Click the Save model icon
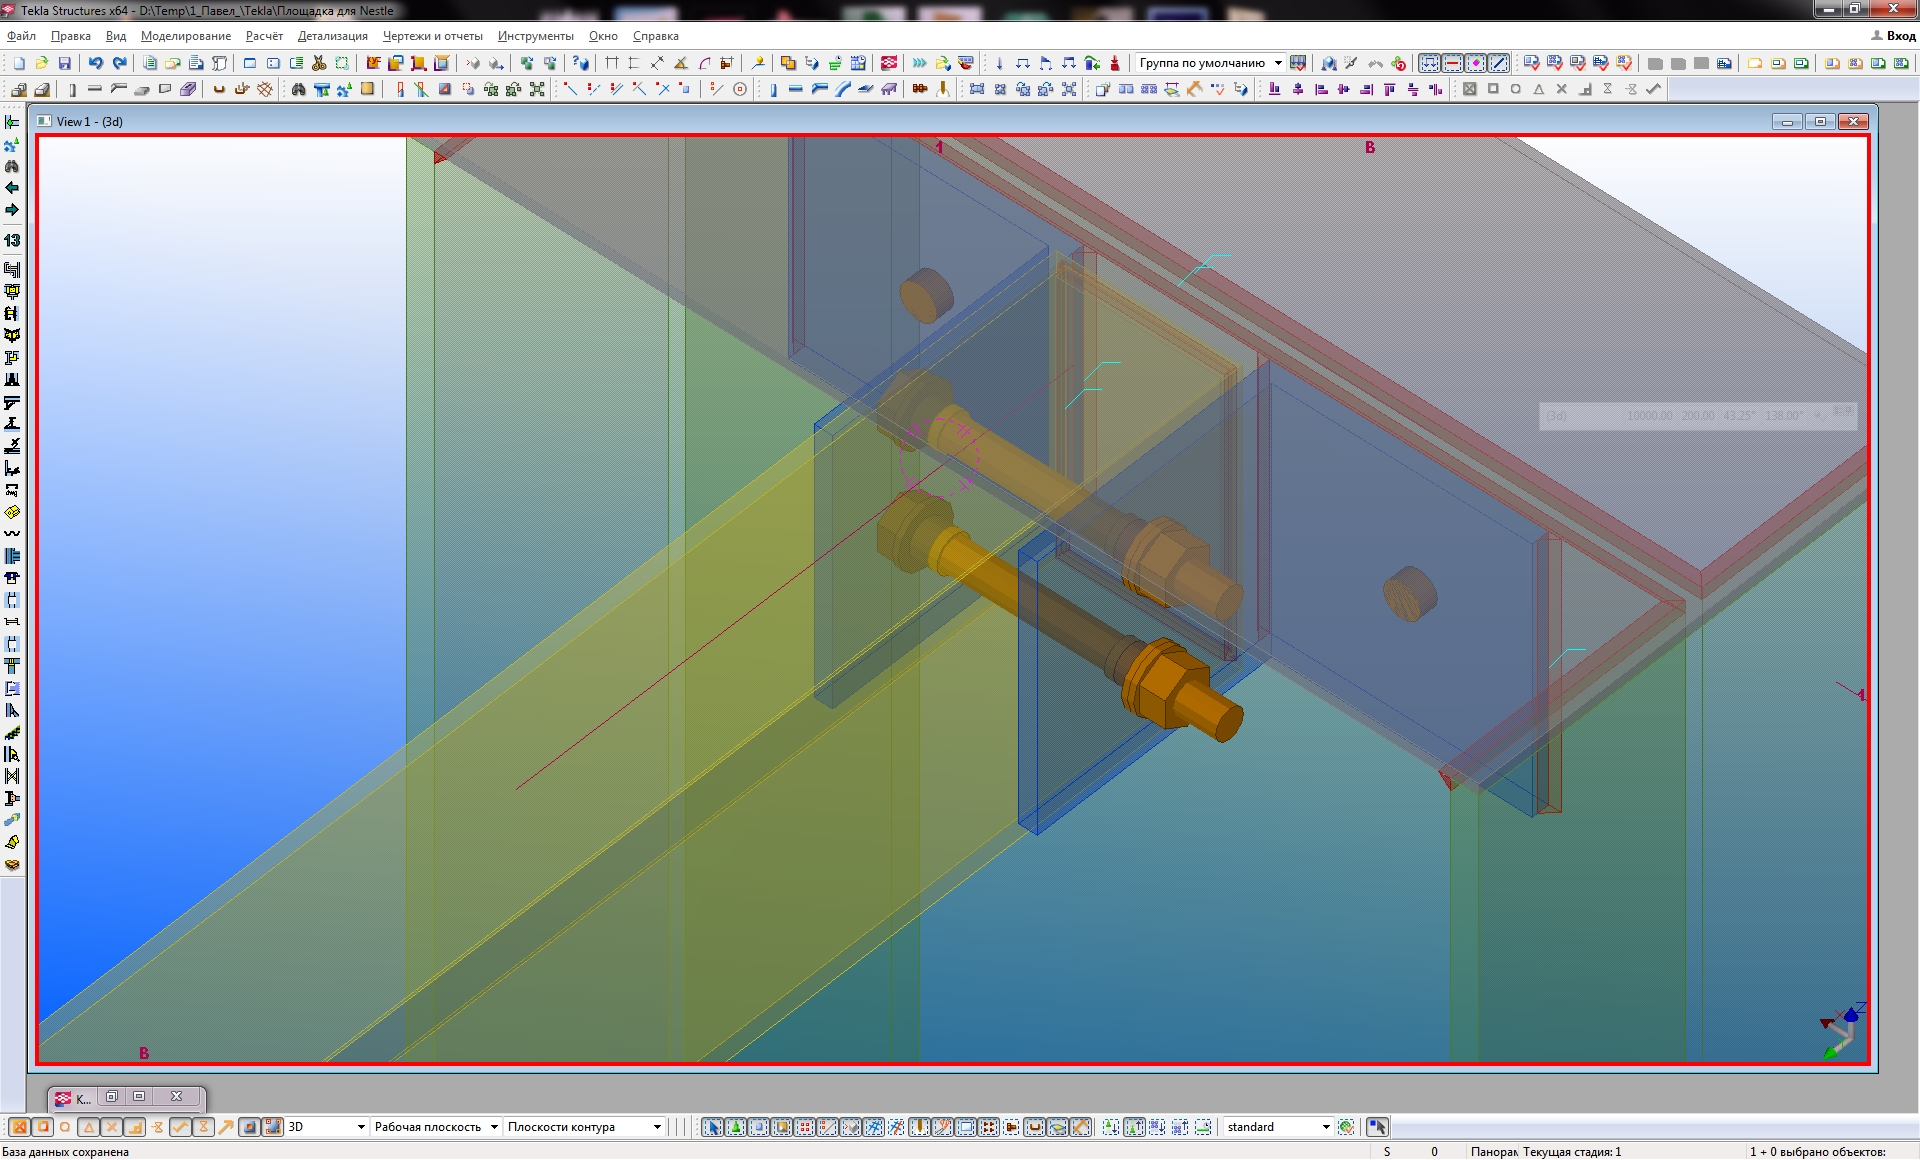This screenshot has width=1920, height=1160. click(65, 63)
